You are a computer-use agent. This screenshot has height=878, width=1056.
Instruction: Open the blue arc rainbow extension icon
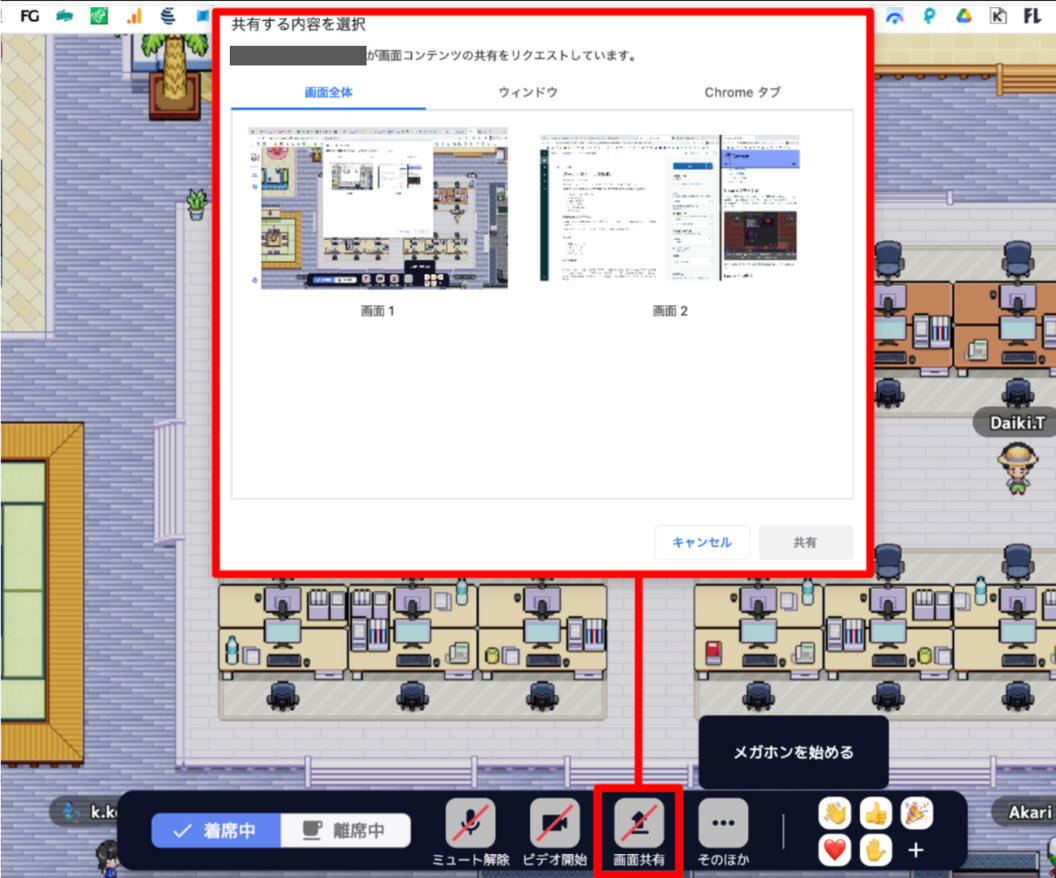(894, 16)
